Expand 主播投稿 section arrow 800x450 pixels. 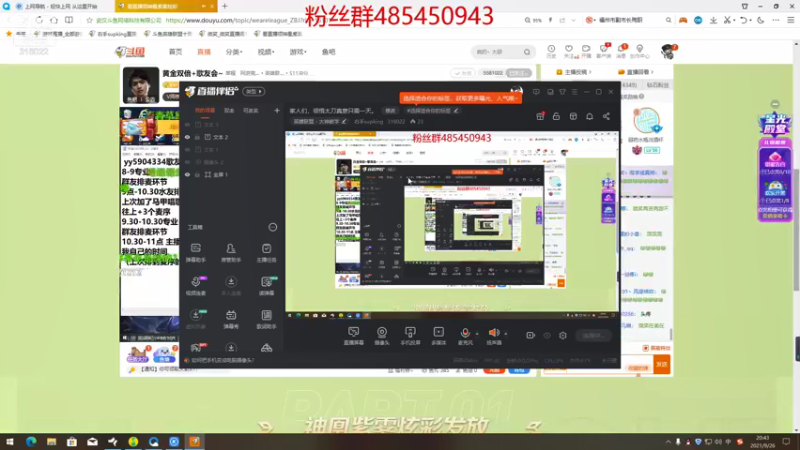coord(590,72)
